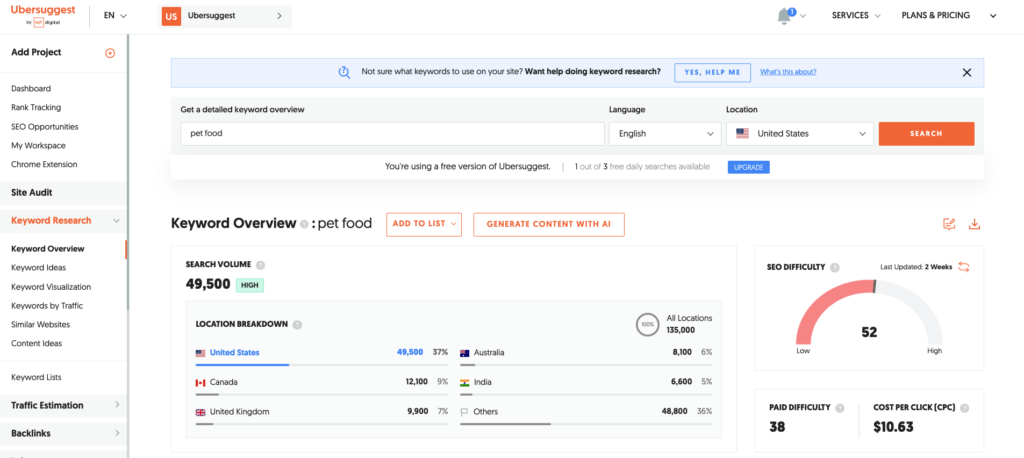Click the SEO Difficulty refresh icon
Image resolution: width=1024 pixels, height=458 pixels.
click(964, 267)
